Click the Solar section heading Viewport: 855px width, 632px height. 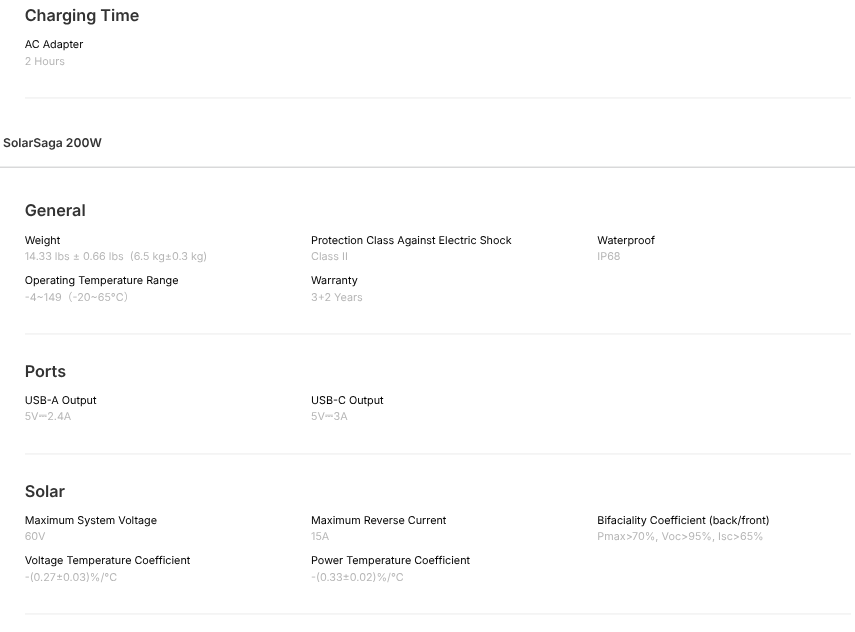pyautogui.click(x=45, y=491)
